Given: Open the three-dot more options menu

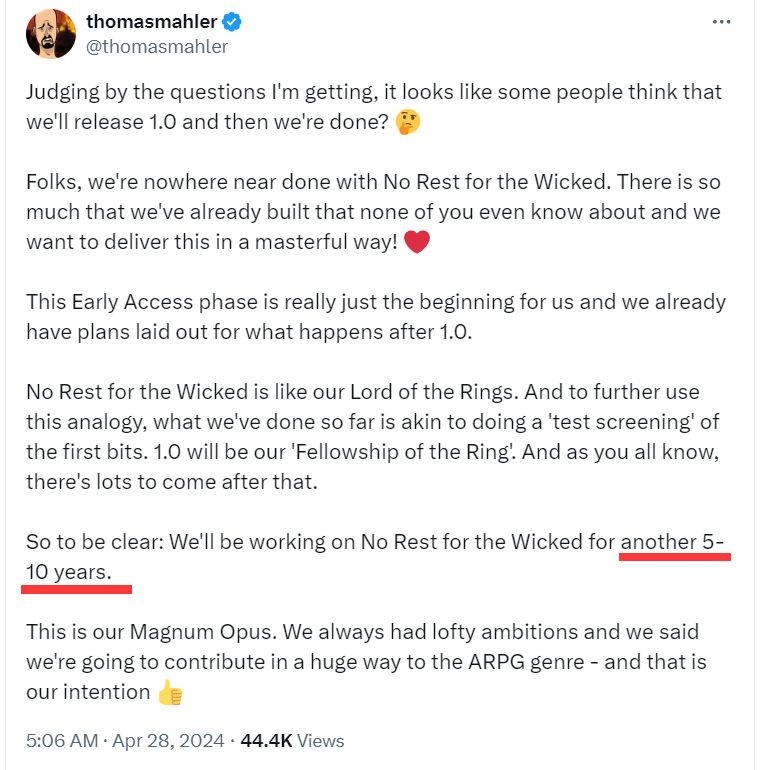Looking at the screenshot, I should pos(721,22).
